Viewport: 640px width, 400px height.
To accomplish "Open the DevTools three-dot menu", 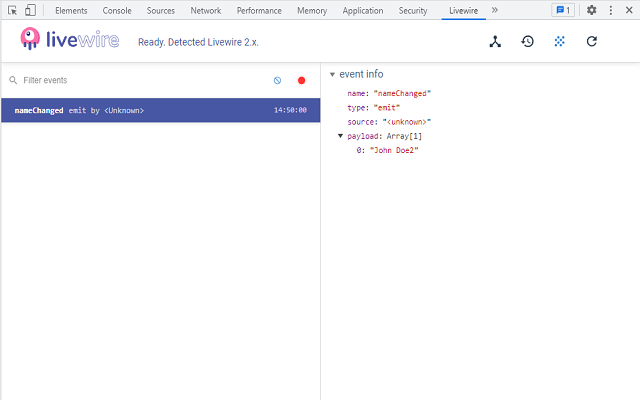I will (611, 10).
